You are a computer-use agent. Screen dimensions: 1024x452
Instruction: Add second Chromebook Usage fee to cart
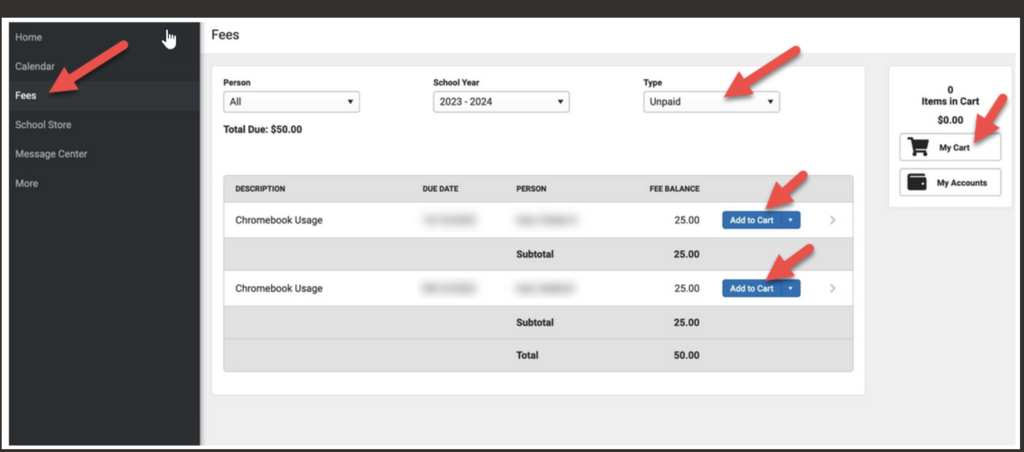point(752,288)
